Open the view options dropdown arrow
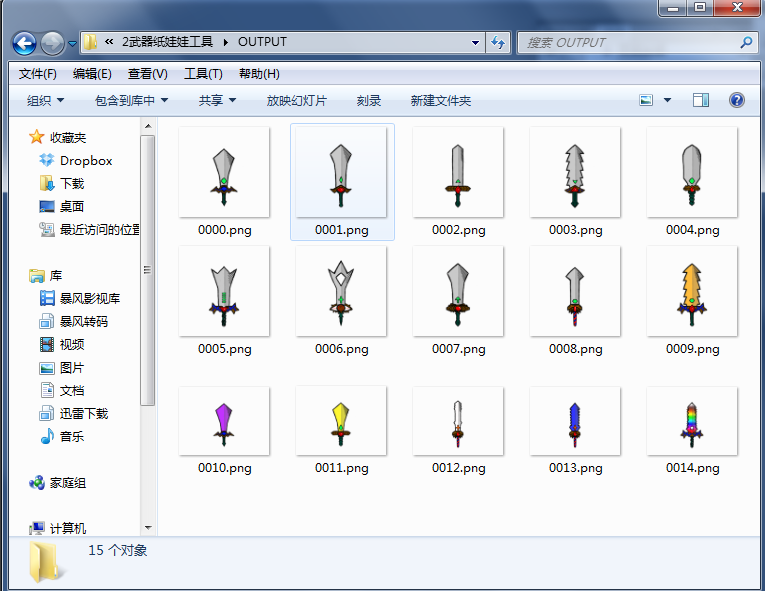This screenshot has width=765, height=591. click(667, 101)
